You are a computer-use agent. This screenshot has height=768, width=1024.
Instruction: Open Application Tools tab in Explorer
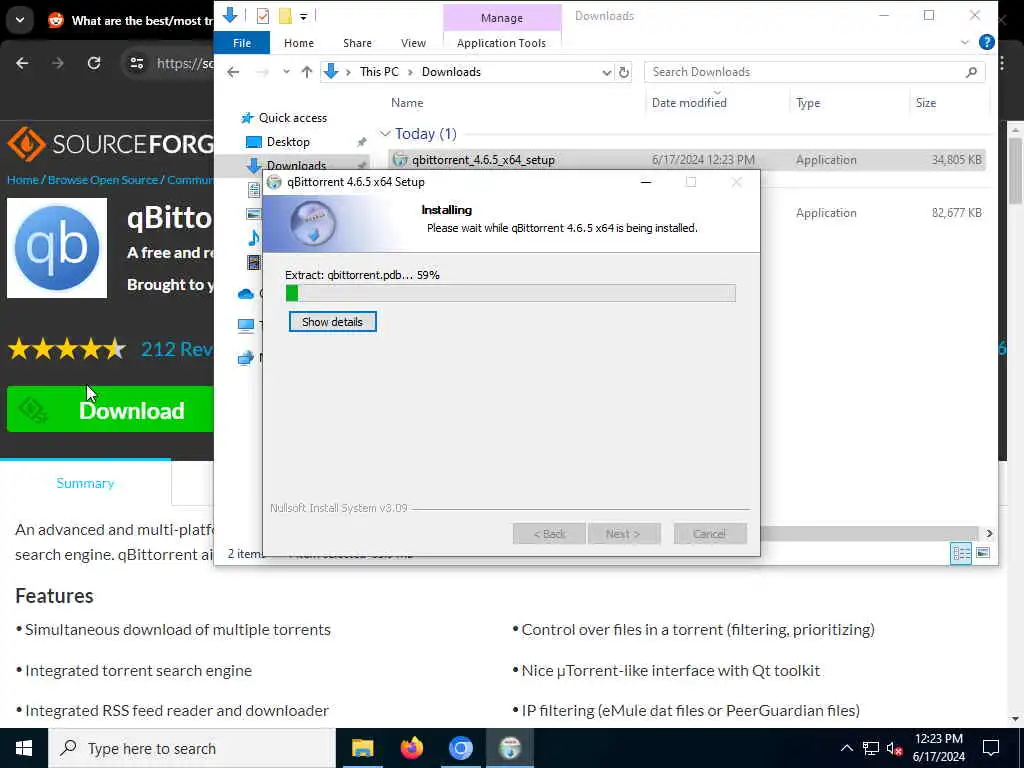tap(502, 43)
